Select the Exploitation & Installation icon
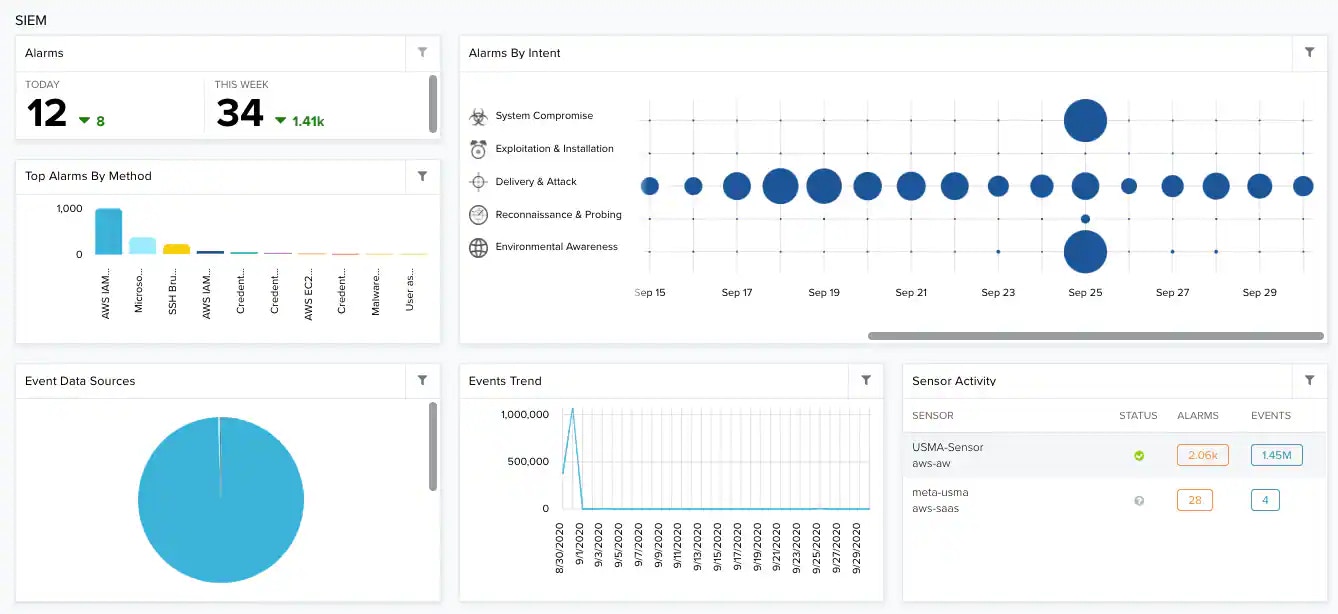This screenshot has width=1338, height=614. [x=478, y=149]
